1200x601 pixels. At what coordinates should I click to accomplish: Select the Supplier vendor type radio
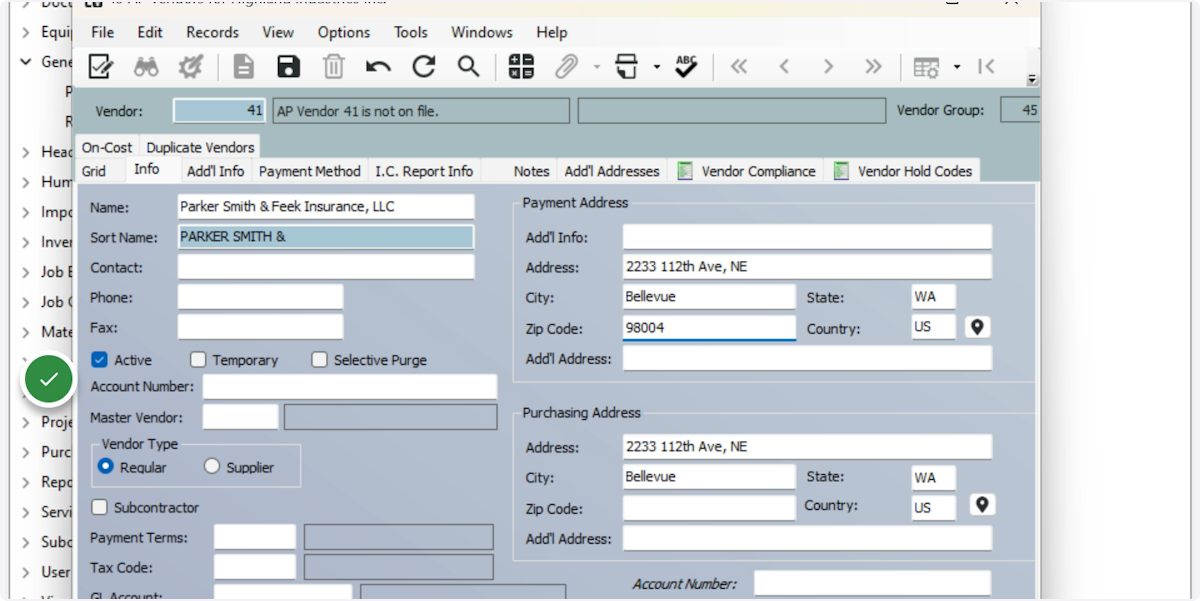point(212,466)
